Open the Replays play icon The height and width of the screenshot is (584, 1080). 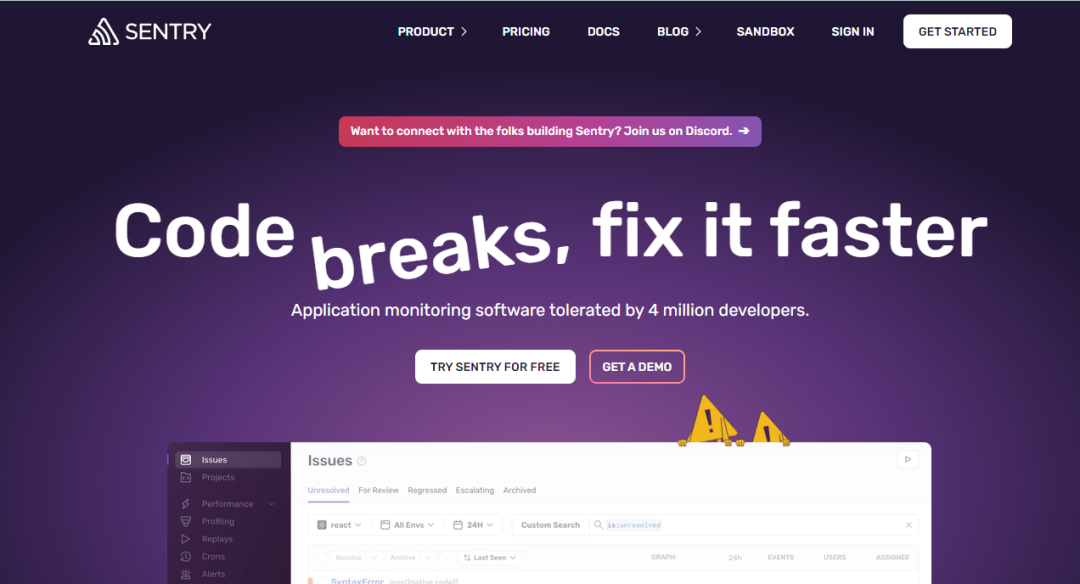[186, 539]
